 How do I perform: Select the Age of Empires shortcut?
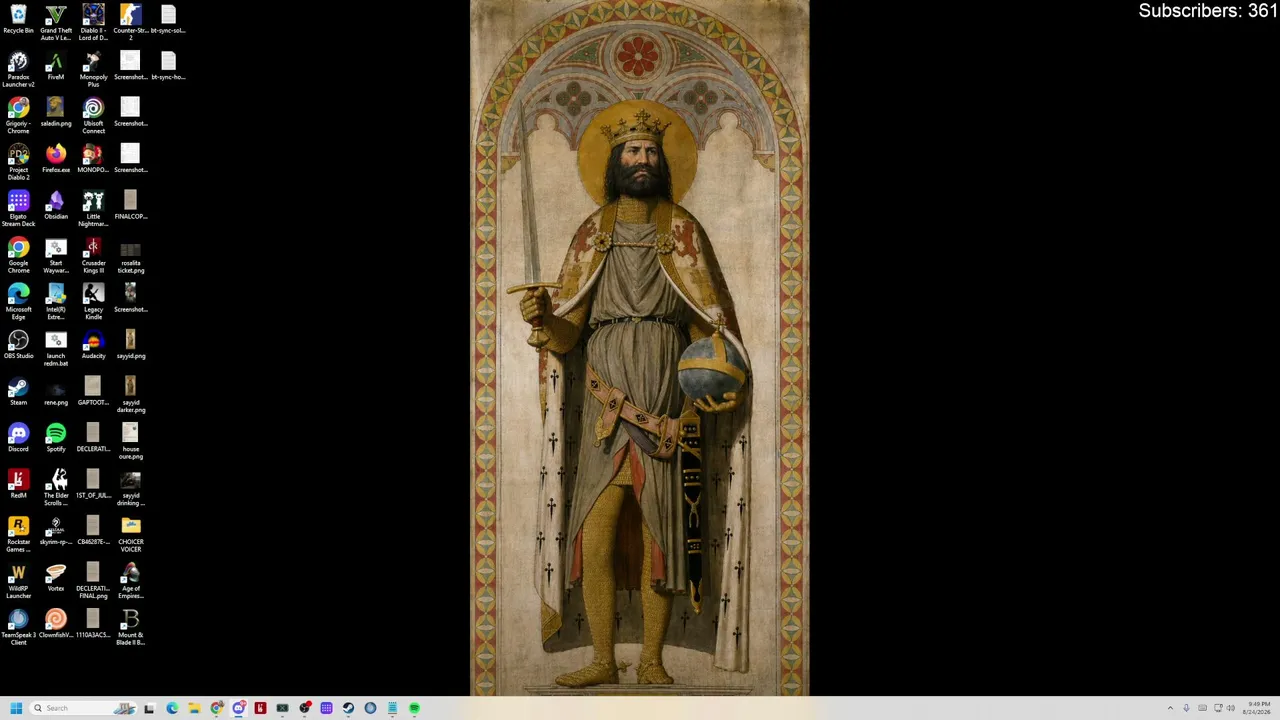tap(130, 580)
